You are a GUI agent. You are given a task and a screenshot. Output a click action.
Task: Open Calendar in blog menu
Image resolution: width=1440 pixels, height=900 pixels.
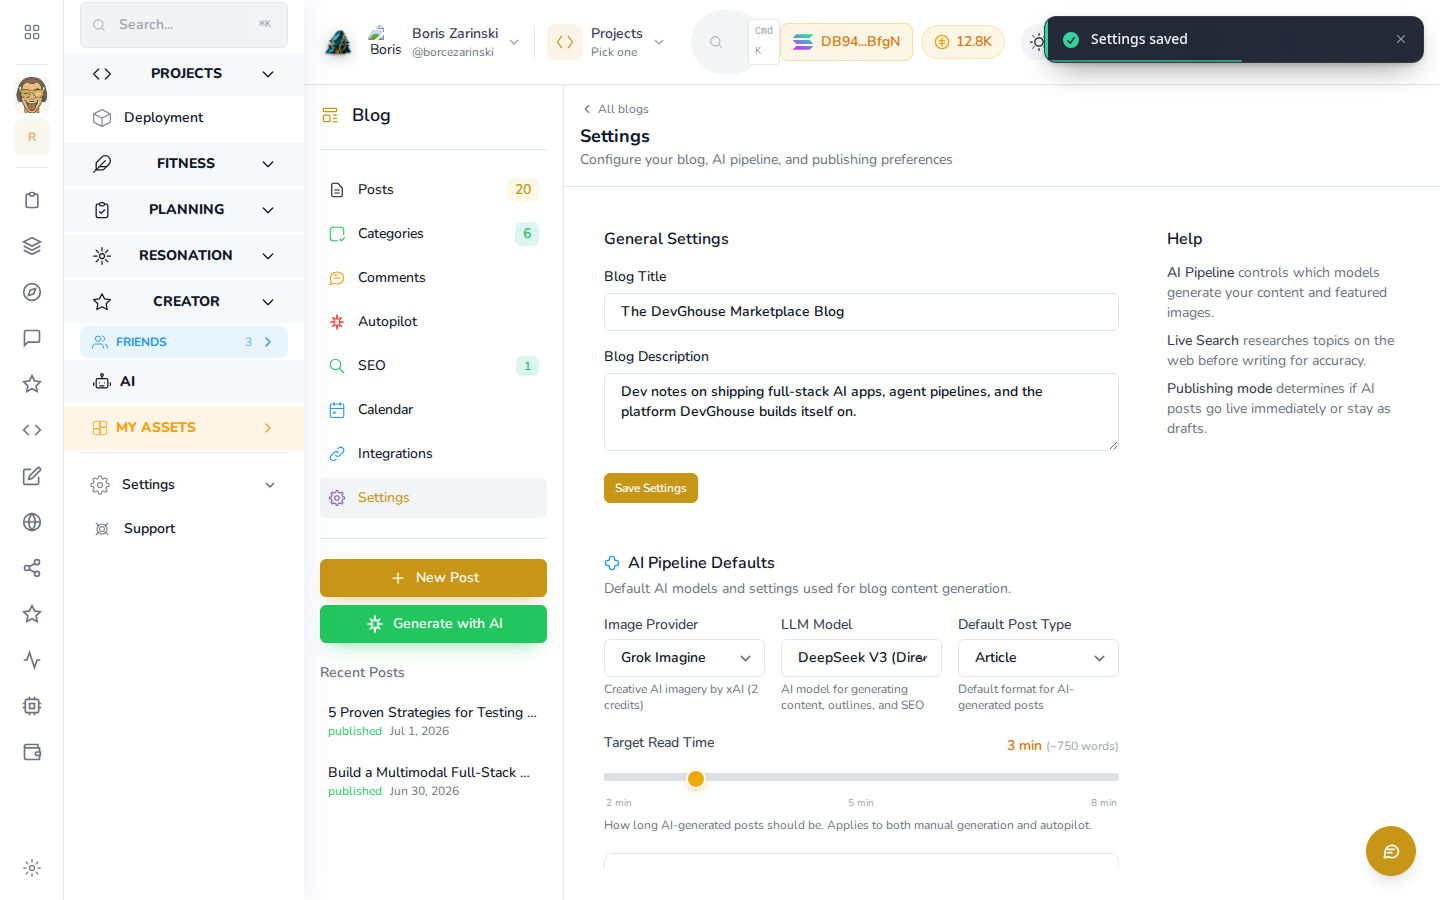[x=433, y=409]
